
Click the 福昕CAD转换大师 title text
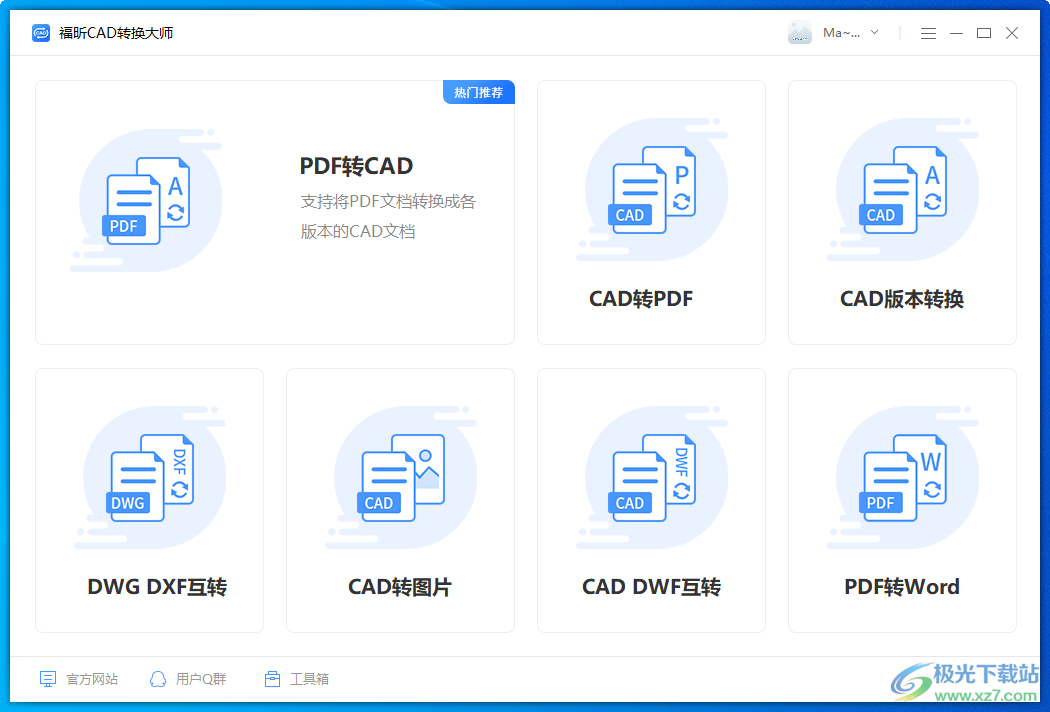click(118, 32)
